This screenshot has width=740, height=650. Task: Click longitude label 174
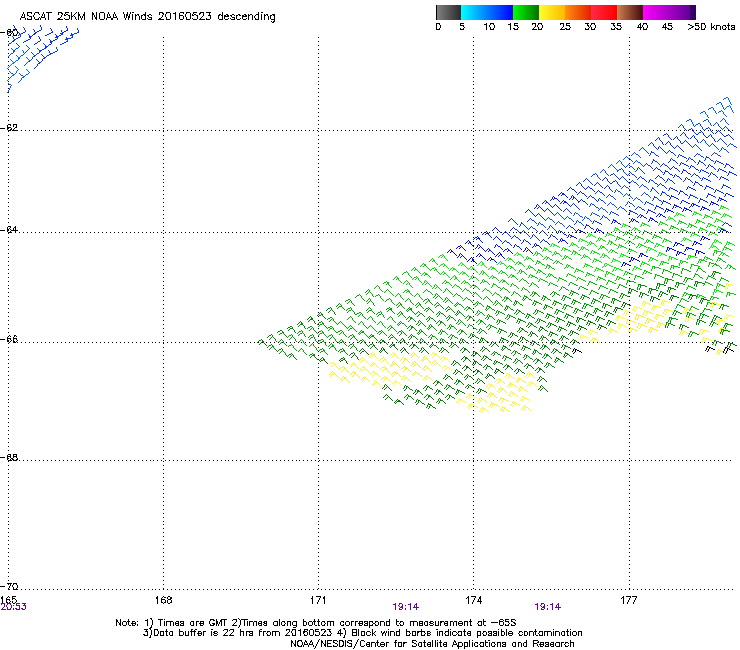pyautogui.click(x=473, y=600)
